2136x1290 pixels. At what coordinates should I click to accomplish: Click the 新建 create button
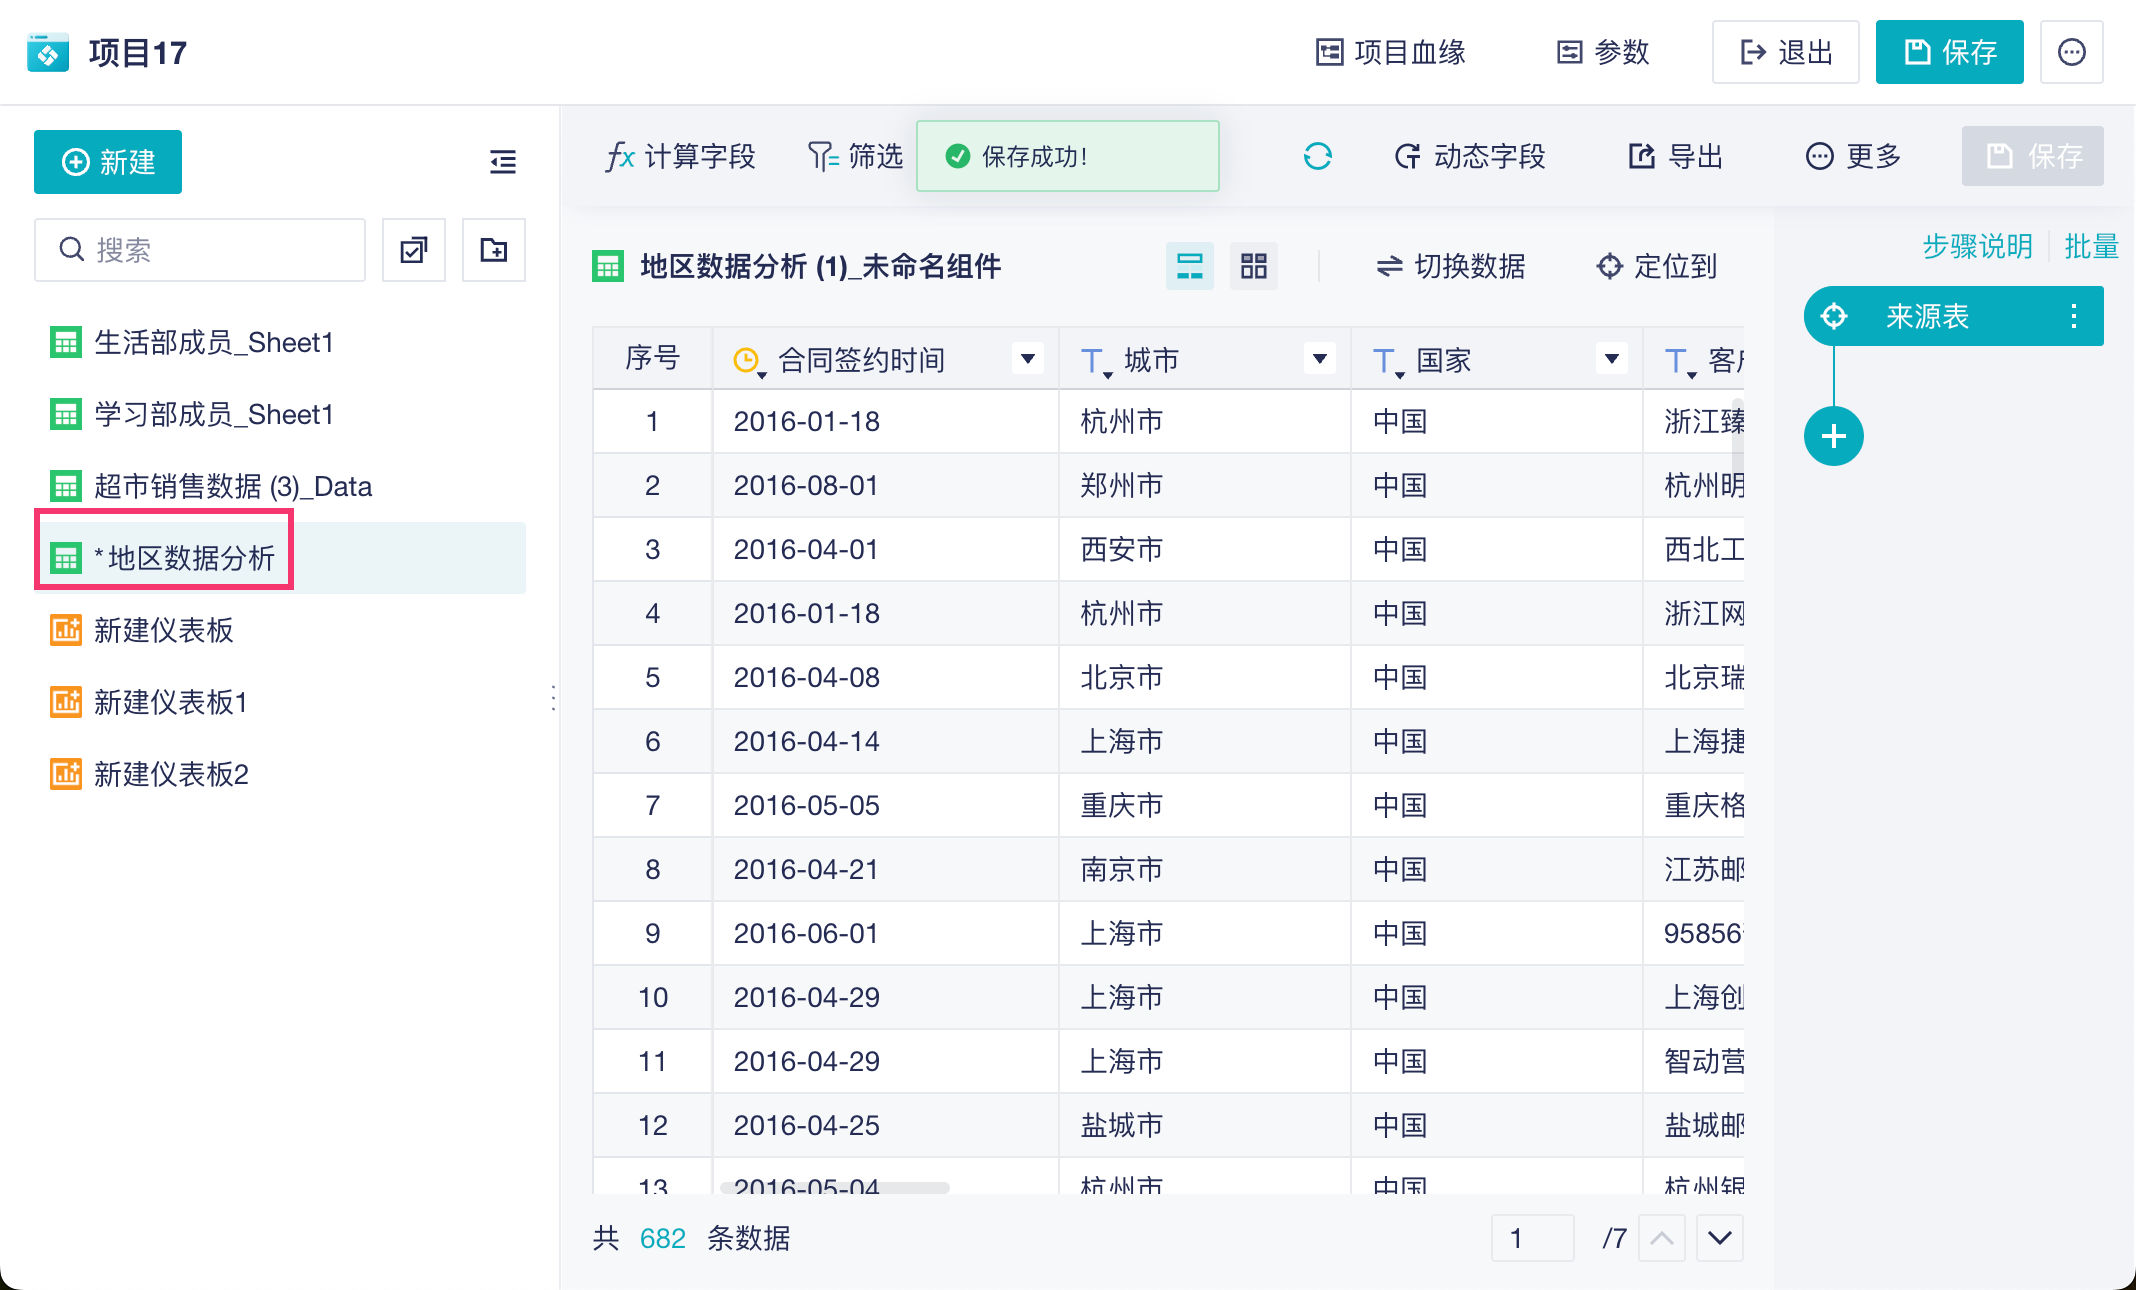(108, 162)
